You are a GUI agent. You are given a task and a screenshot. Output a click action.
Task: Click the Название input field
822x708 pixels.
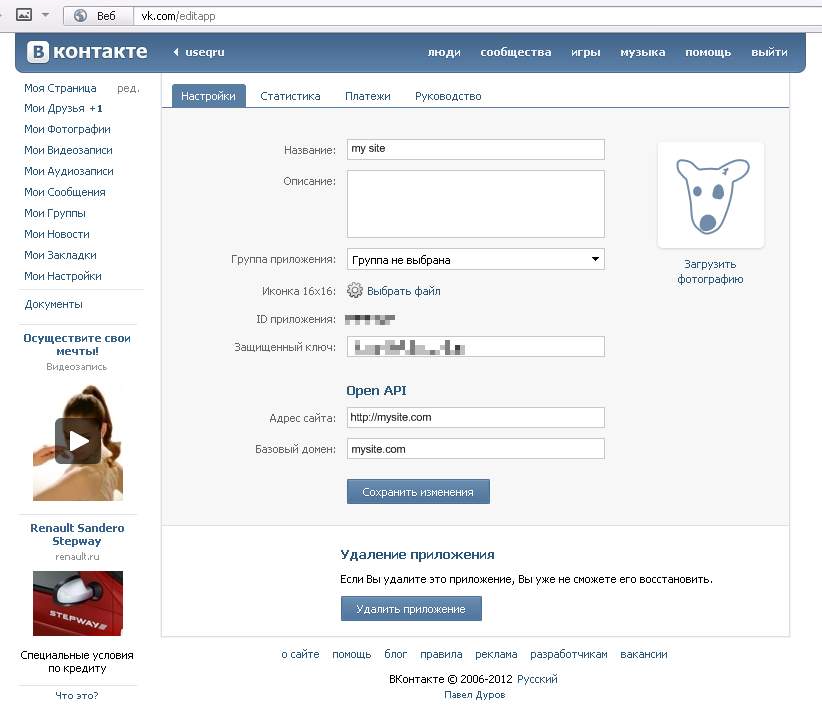pyautogui.click(x=475, y=149)
